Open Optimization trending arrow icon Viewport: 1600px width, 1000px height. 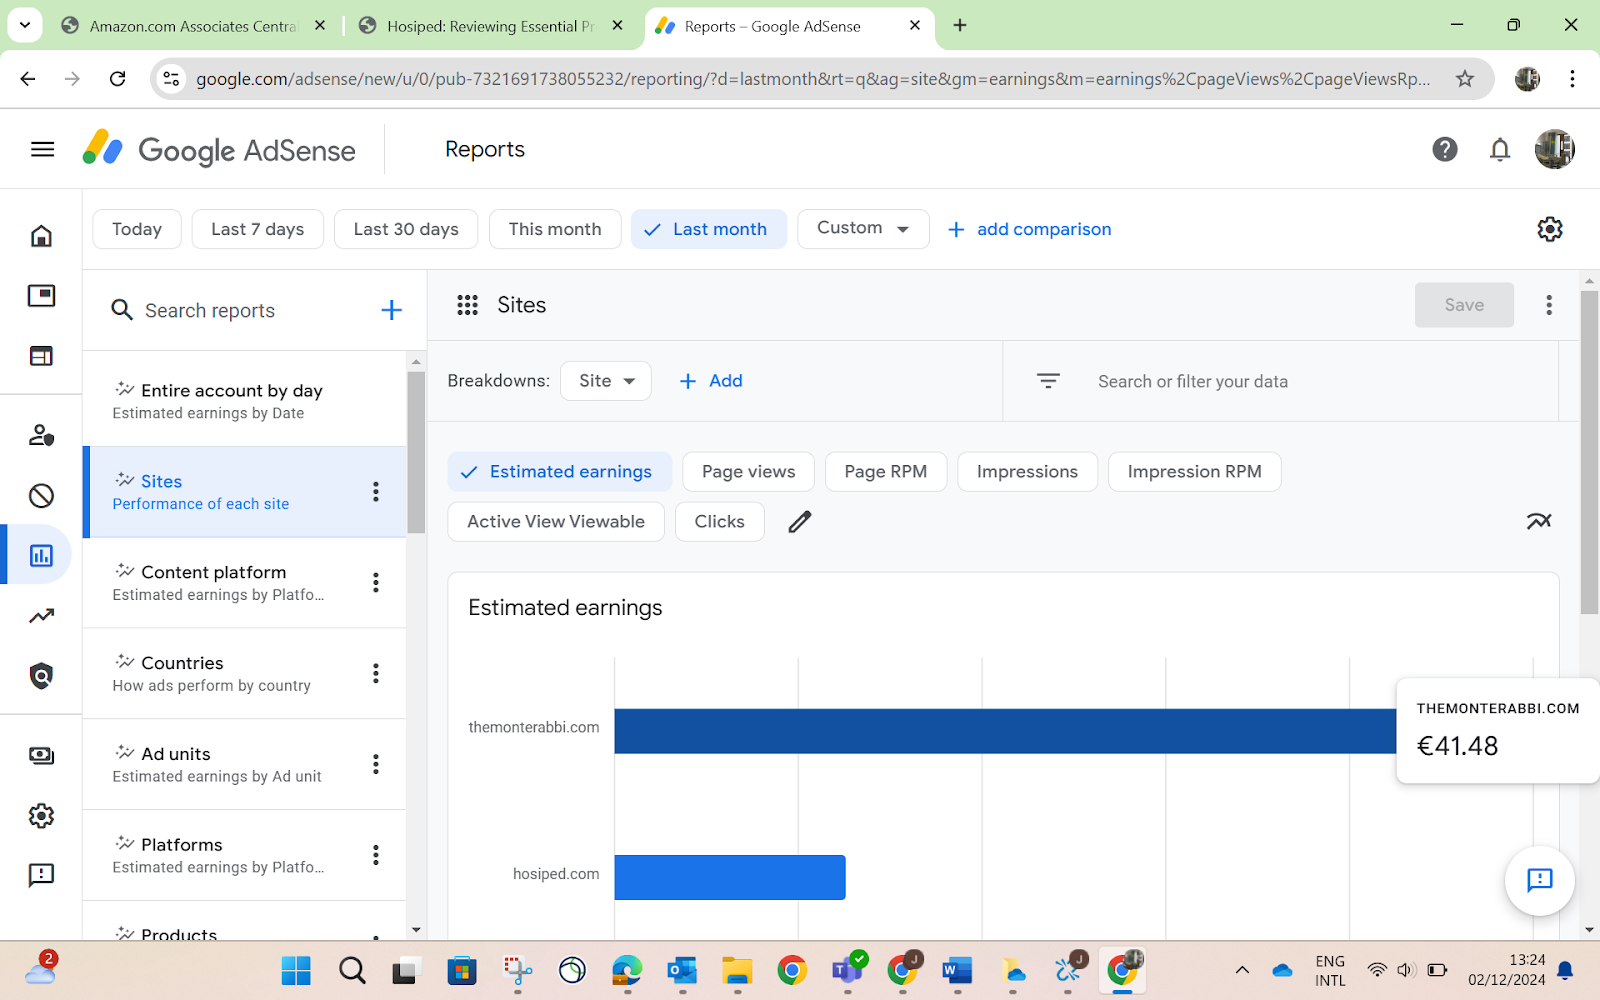[x=41, y=616]
